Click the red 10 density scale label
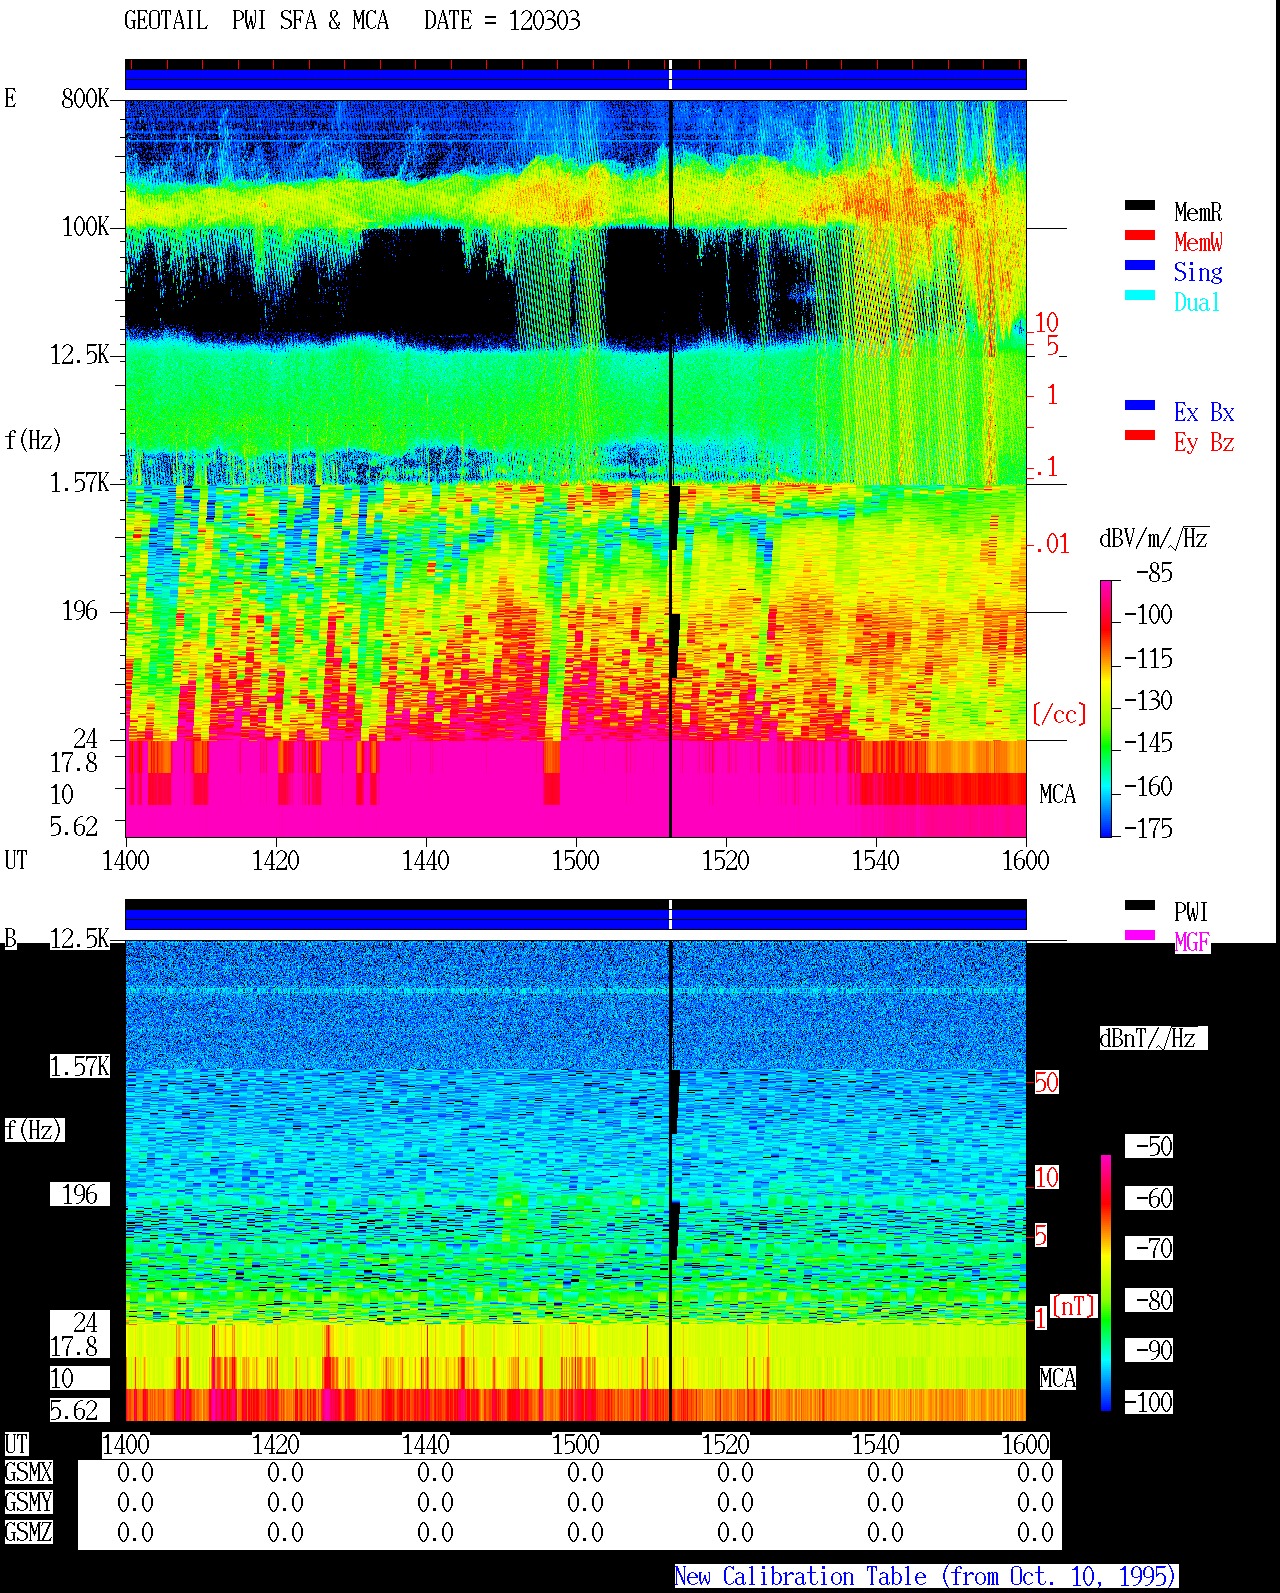 click(x=1046, y=322)
